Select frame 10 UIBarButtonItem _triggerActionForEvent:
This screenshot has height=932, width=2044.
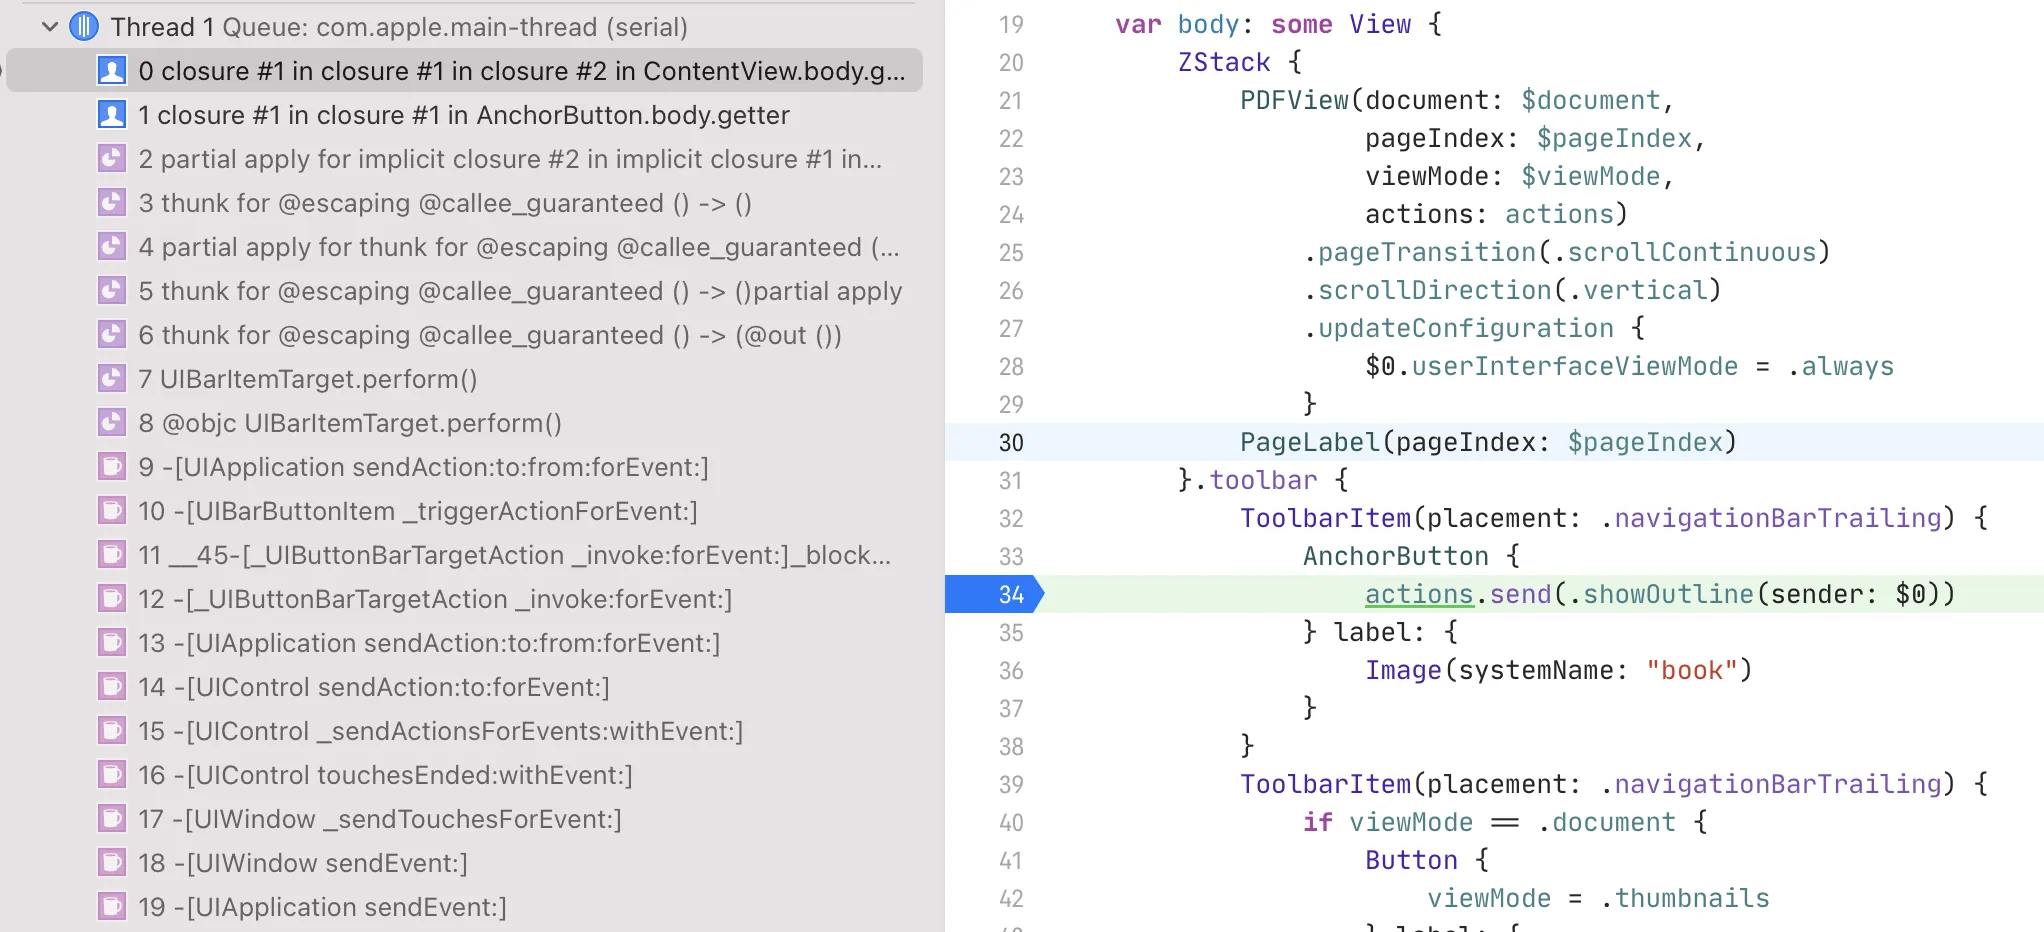click(420, 511)
